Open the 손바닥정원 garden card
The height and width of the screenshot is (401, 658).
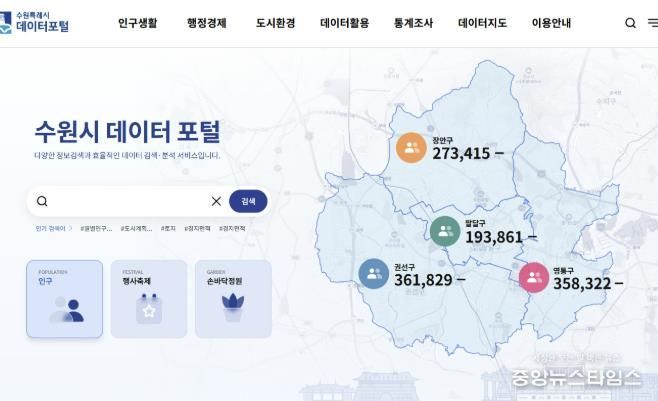(233, 299)
